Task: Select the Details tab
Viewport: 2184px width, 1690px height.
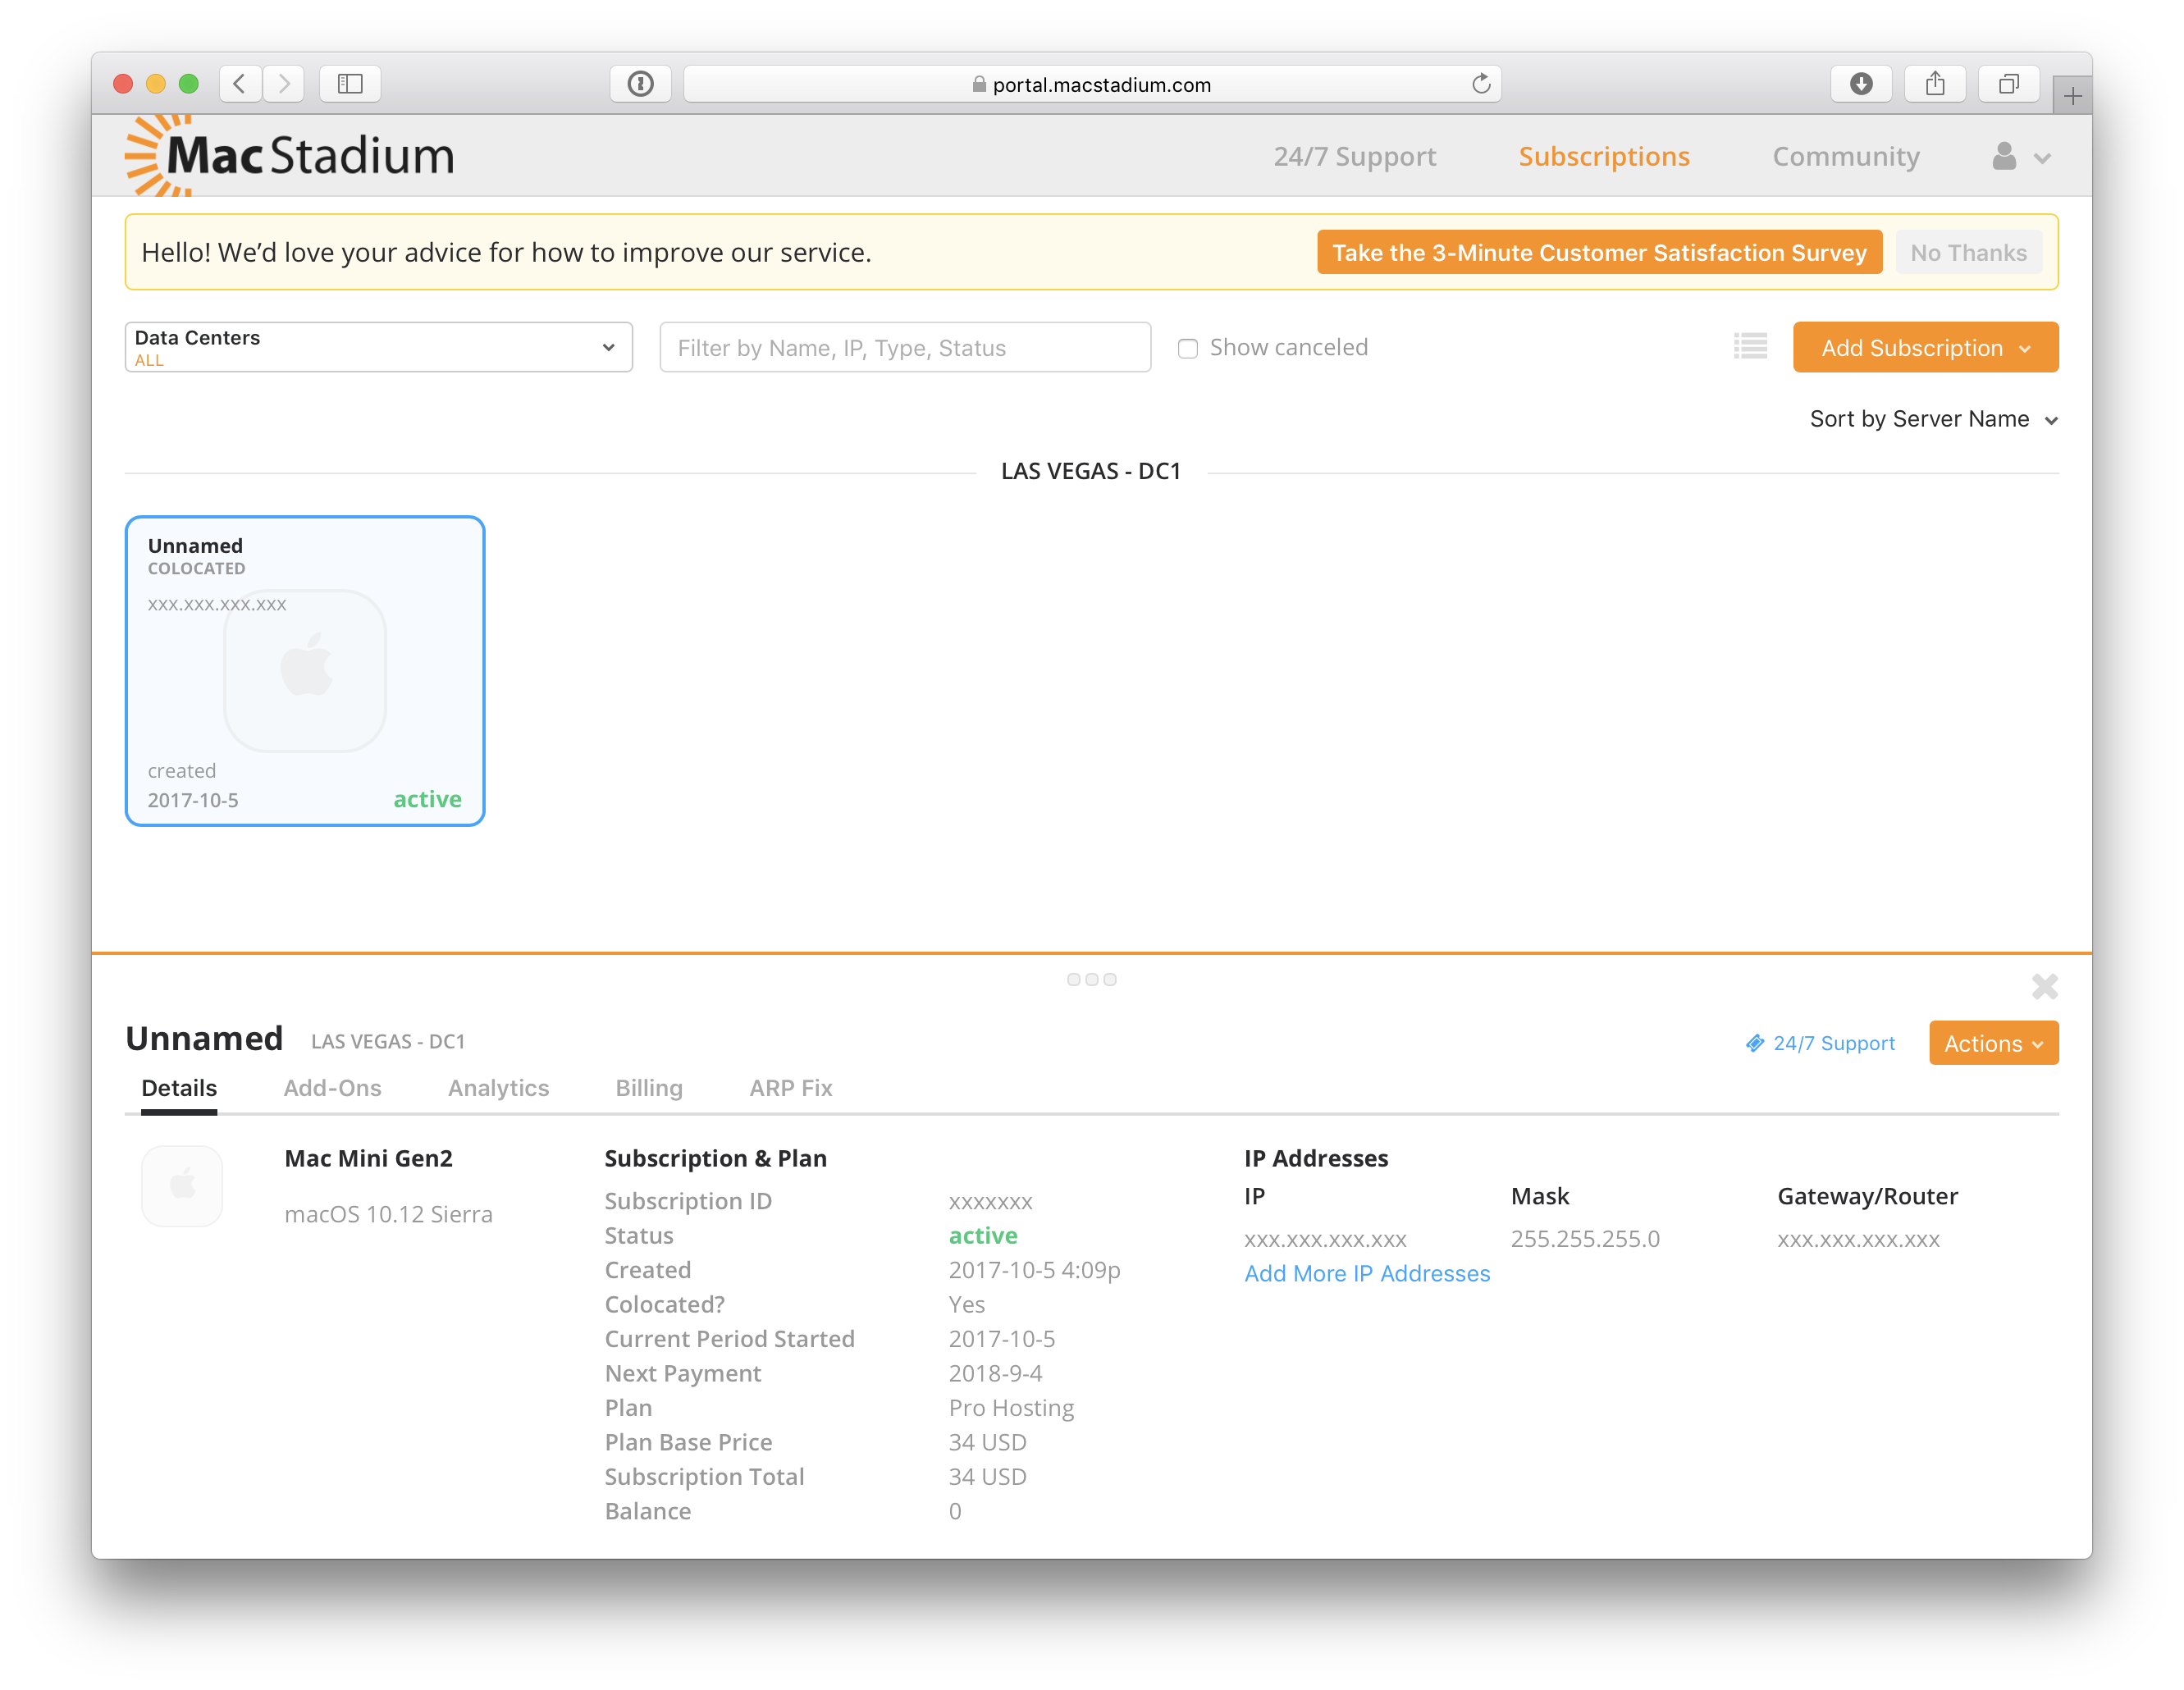Action: click(x=179, y=1088)
